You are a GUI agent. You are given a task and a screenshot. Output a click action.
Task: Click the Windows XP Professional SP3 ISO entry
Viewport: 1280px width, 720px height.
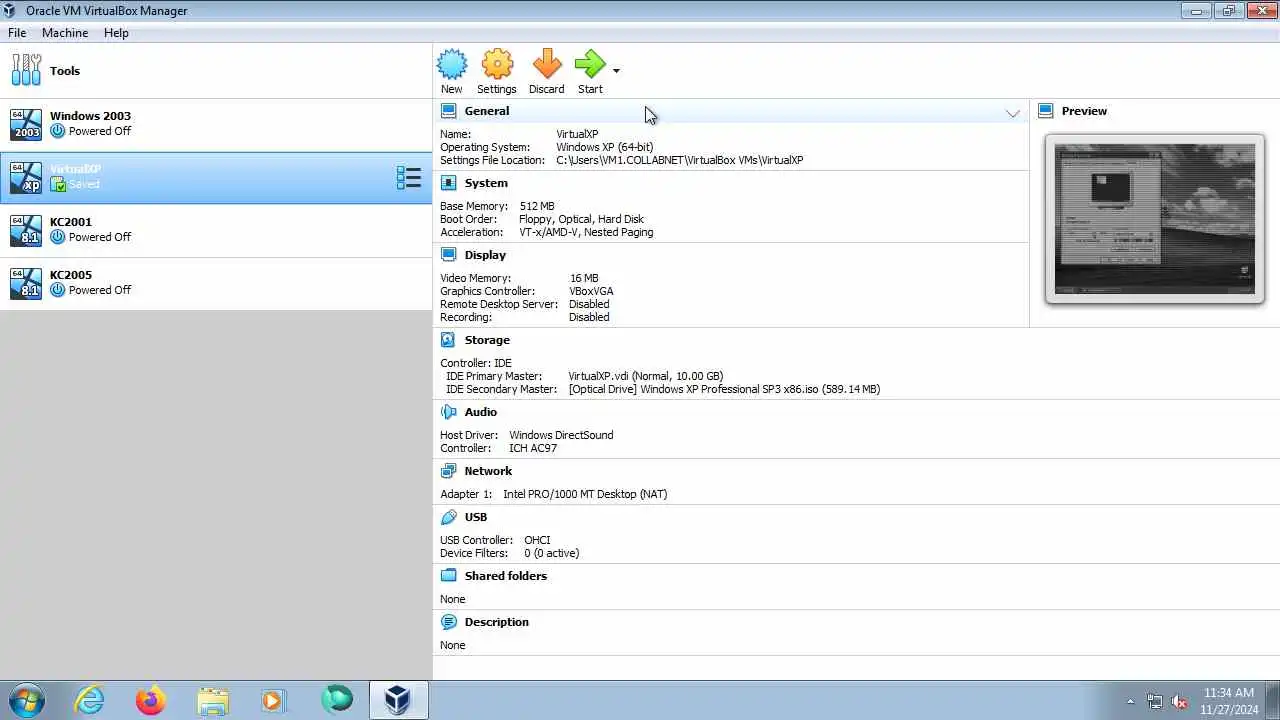click(724, 389)
